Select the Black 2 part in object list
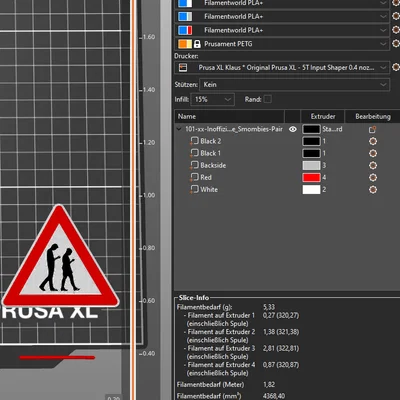 [211, 141]
